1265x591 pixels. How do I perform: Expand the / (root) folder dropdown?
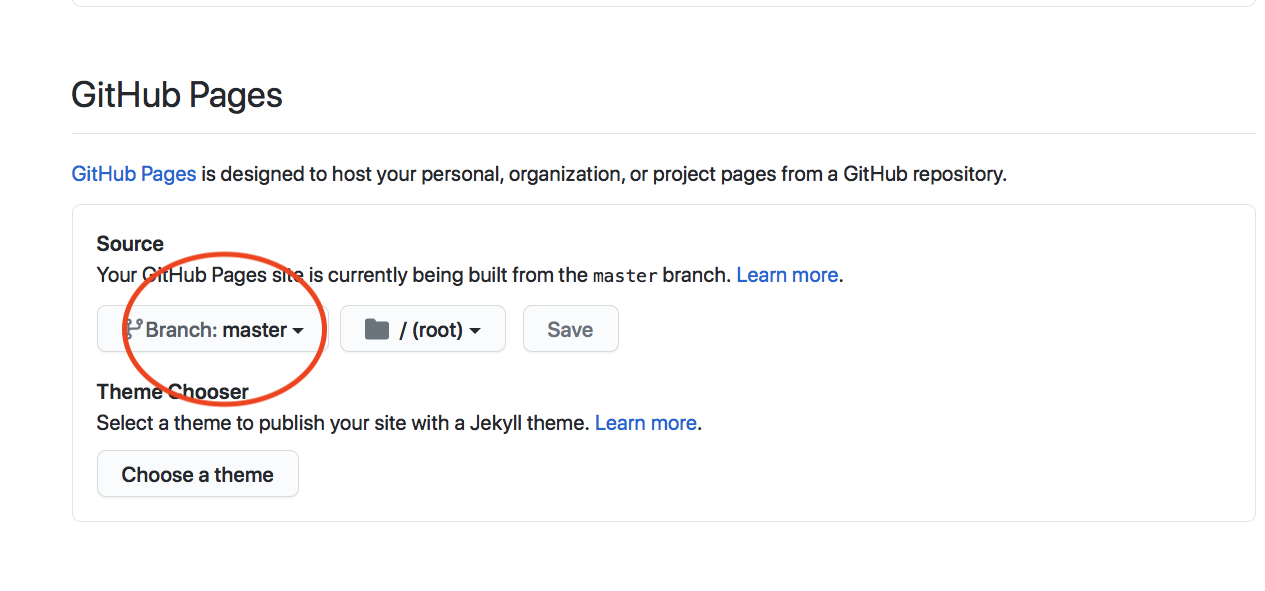pyautogui.click(x=423, y=329)
